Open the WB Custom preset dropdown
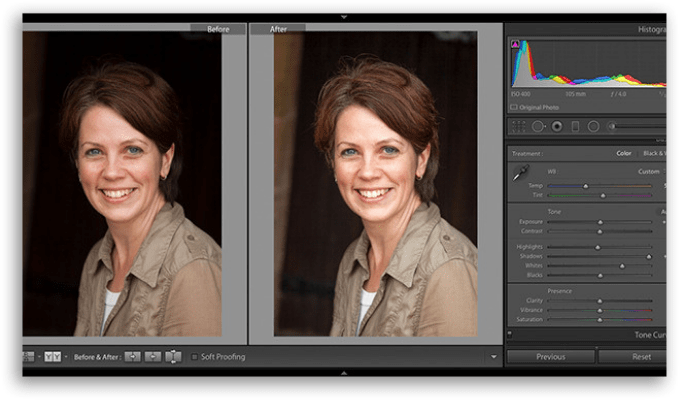This screenshot has height=400, width=700. click(x=651, y=171)
